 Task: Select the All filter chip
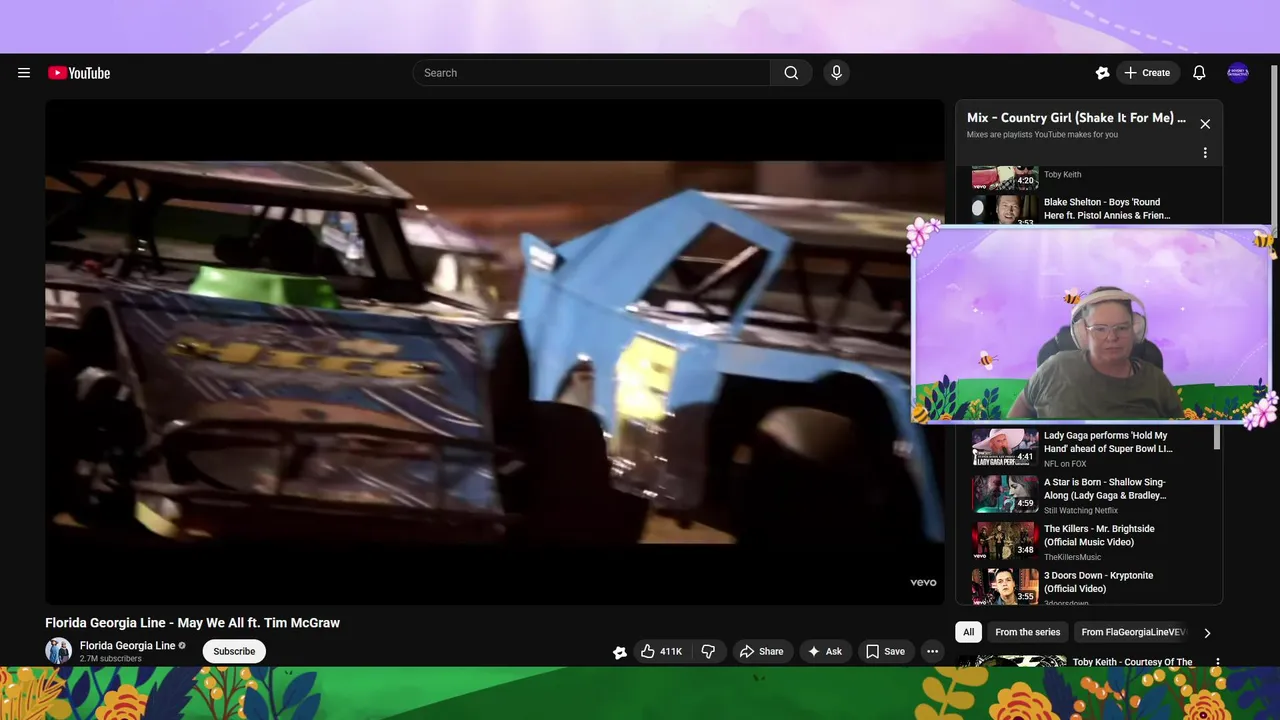(x=968, y=632)
